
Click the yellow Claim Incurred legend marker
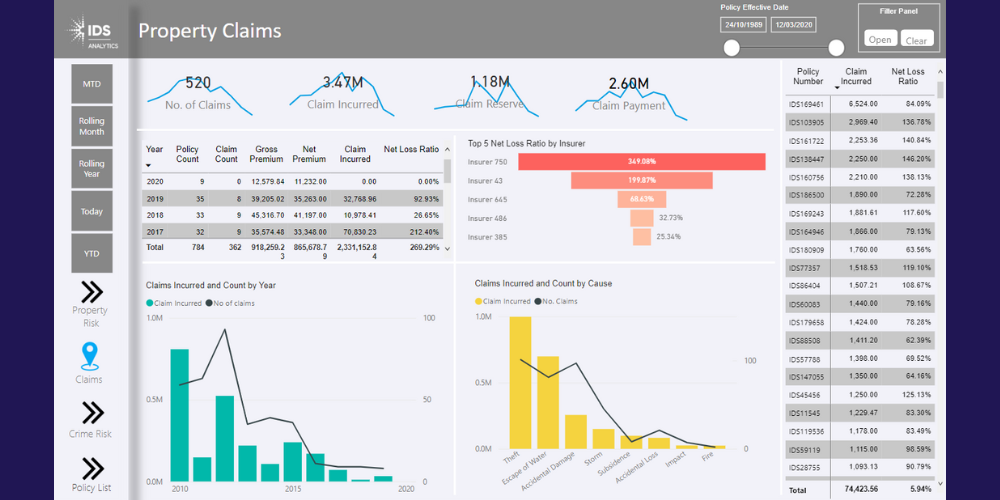tap(478, 301)
